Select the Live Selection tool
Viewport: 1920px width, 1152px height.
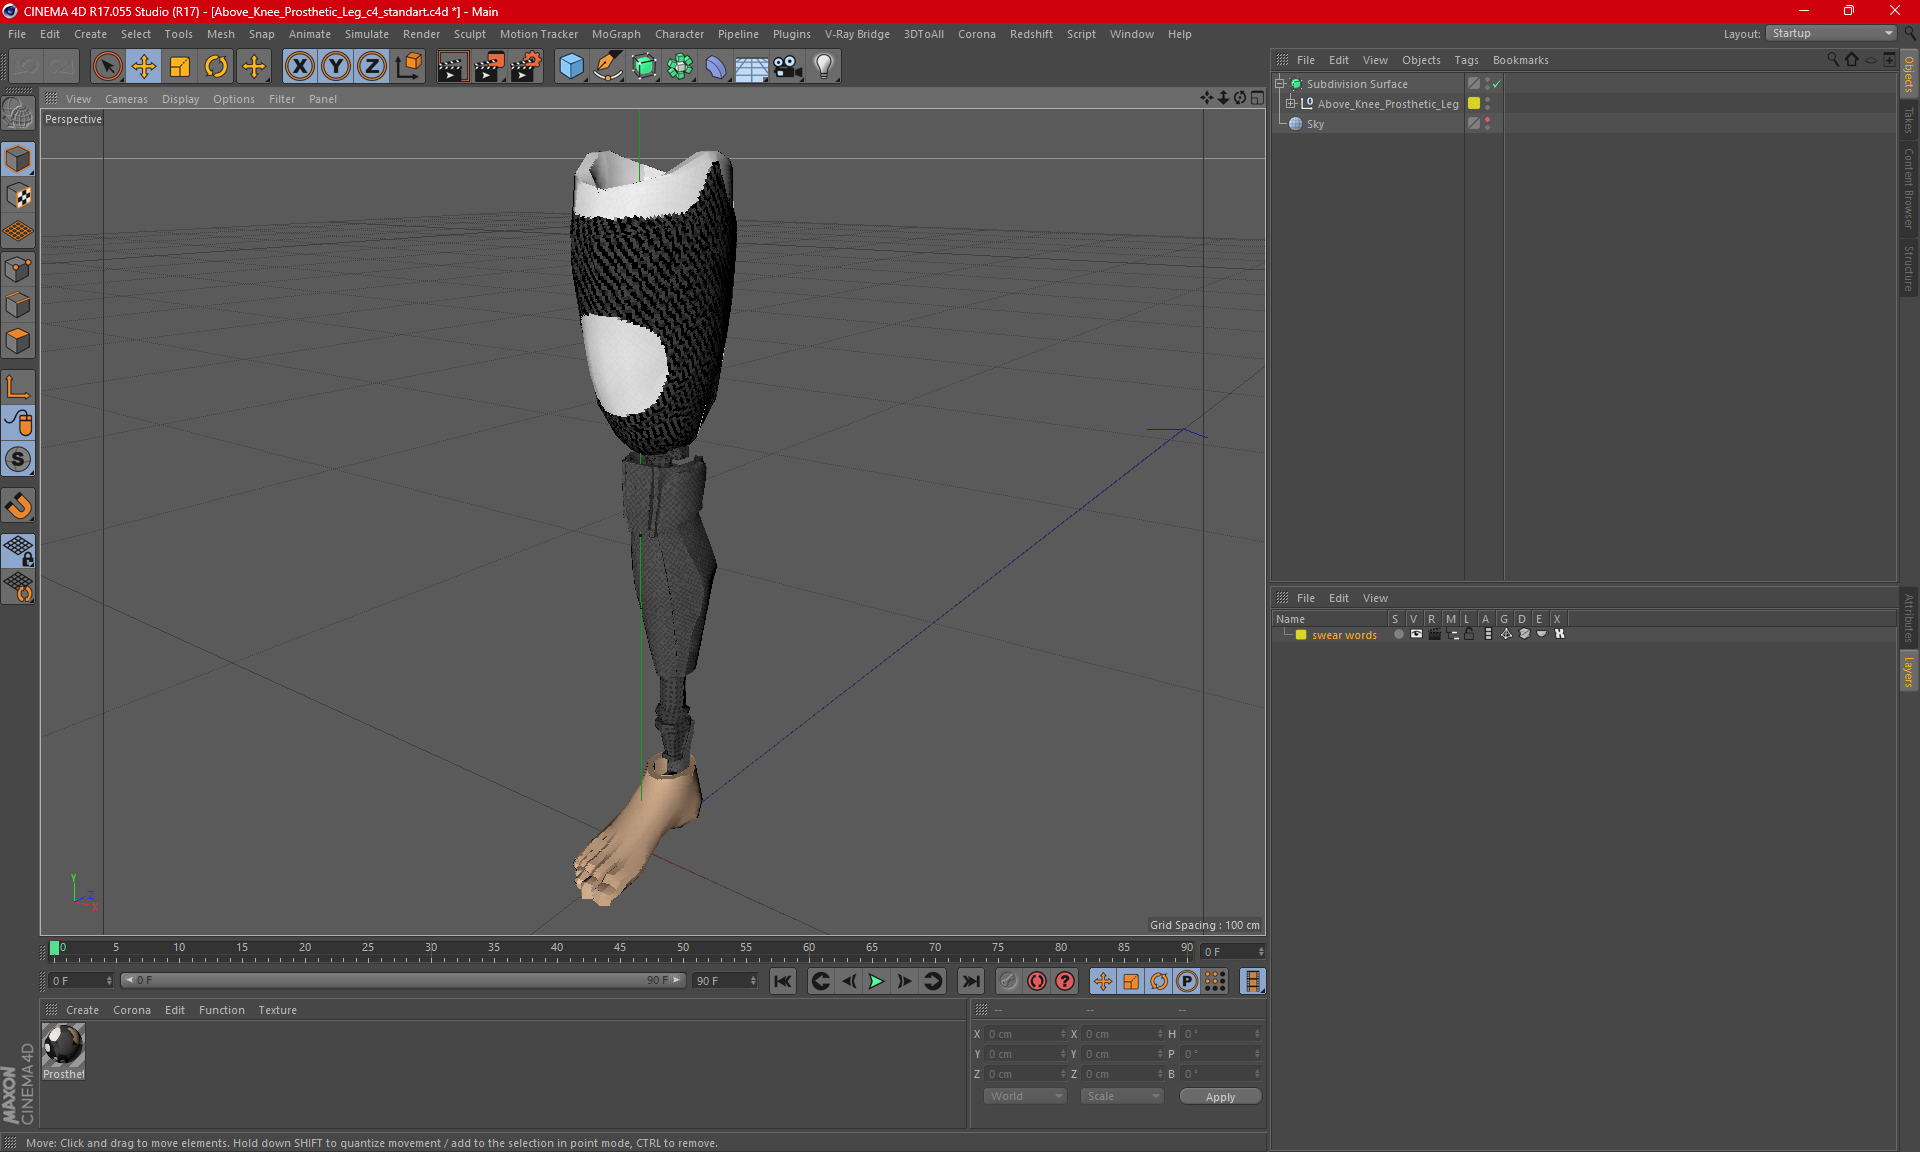coord(107,66)
